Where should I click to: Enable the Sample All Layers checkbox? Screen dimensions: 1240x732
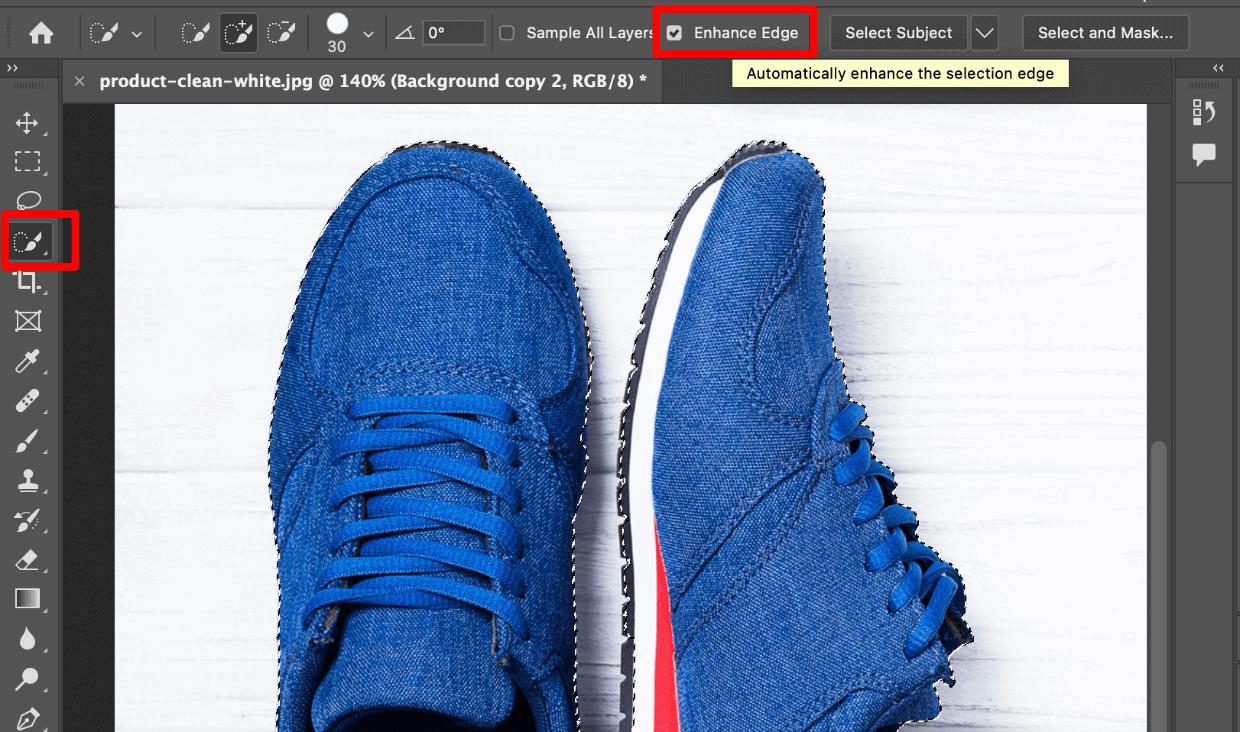coord(508,32)
